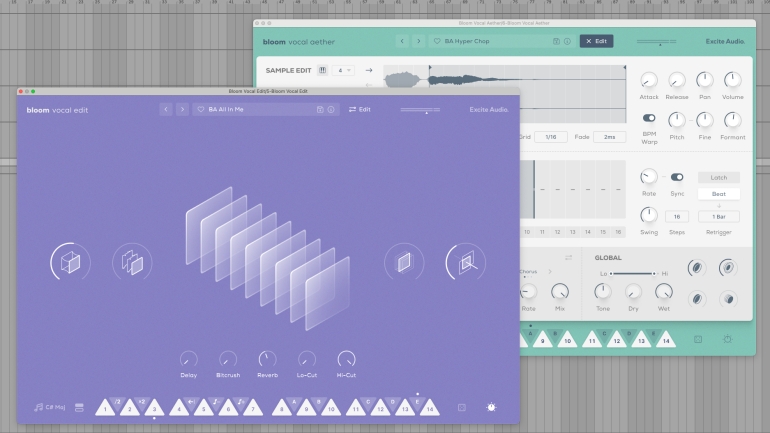Screen dimensions: 770x433
Task: Click the Steps 16 value field
Action: 677,216
